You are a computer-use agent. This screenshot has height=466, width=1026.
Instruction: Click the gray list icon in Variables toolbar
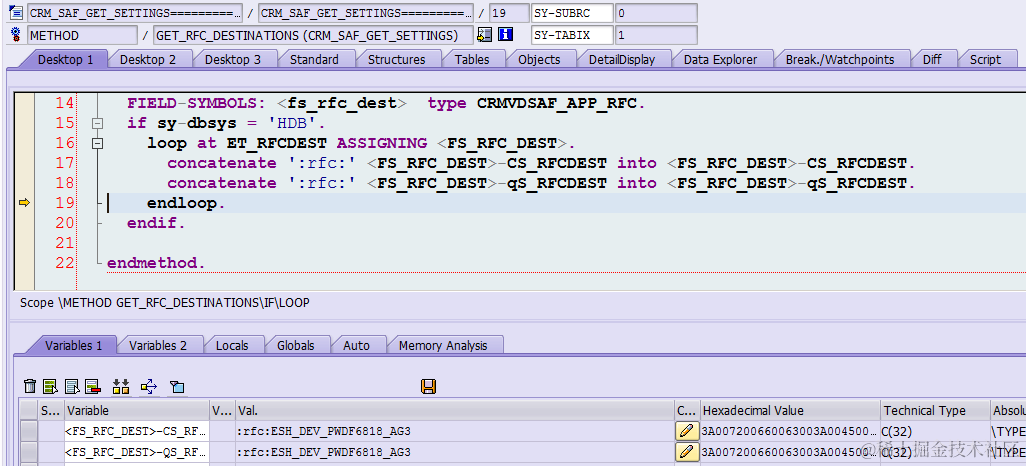coord(72,387)
